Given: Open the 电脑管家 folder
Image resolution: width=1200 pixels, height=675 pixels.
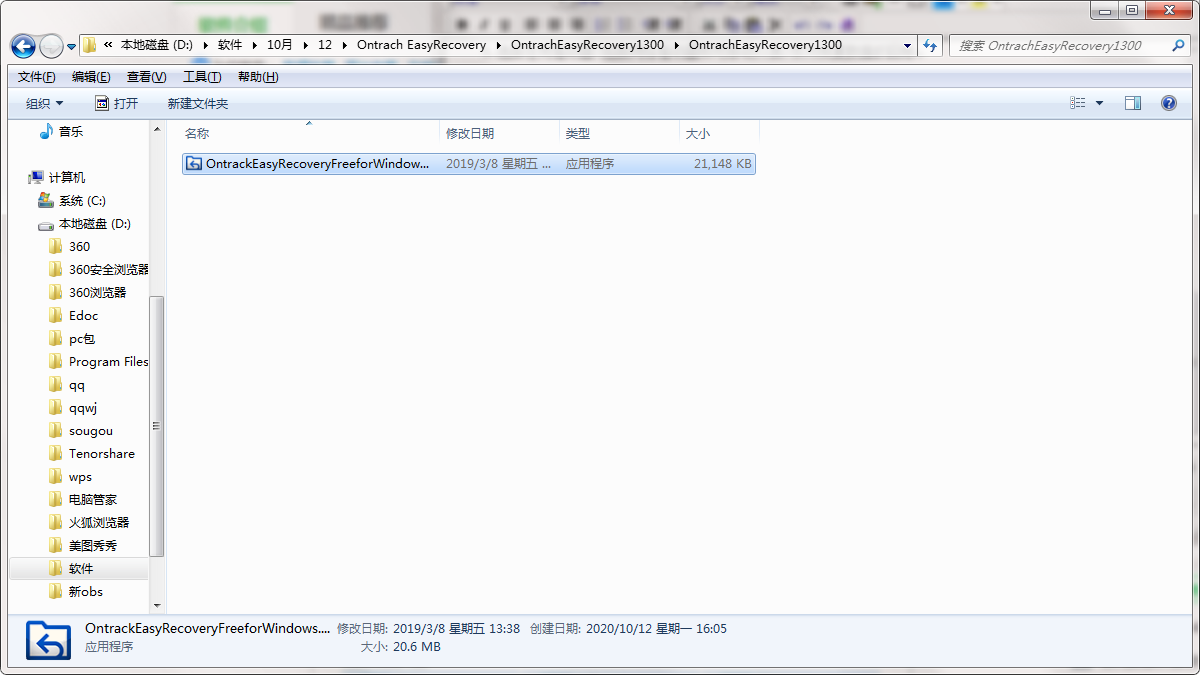Looking at the screenshot, I should pos(95,499).
